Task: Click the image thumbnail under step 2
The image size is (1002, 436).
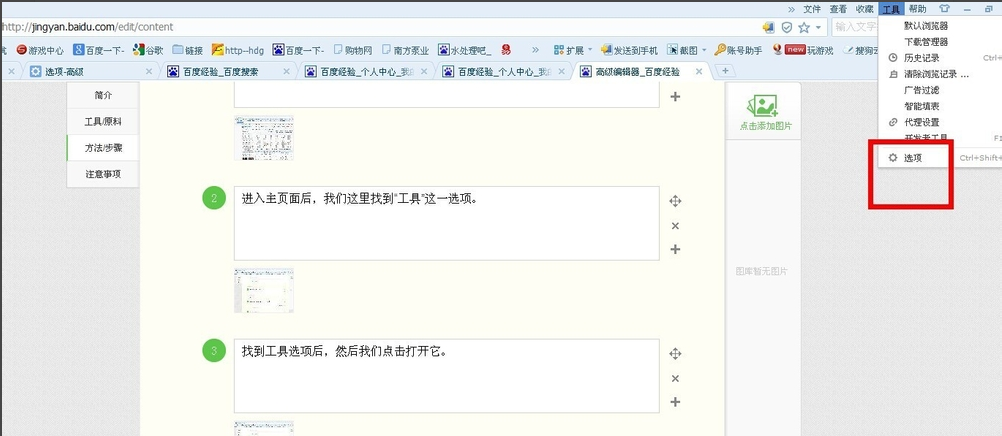Action: (x=264, y=290)
